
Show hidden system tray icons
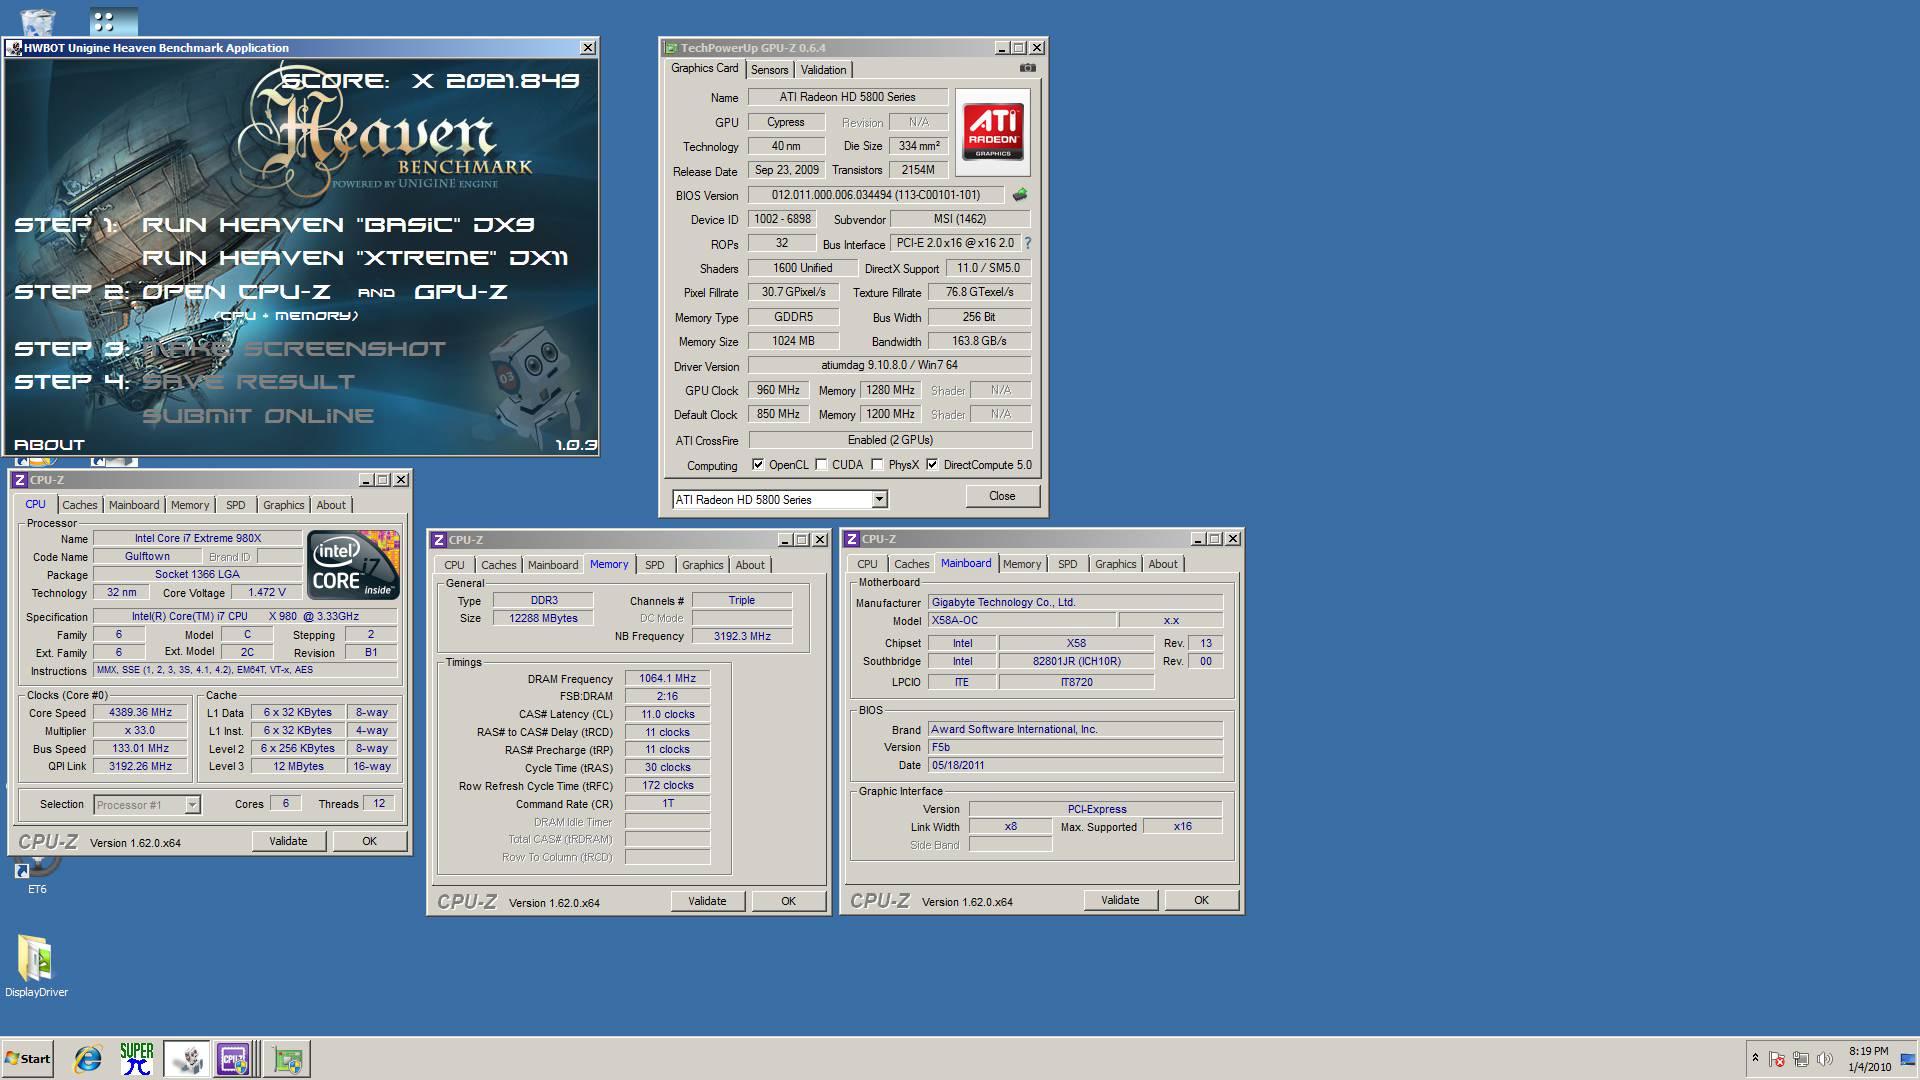click(x=1754, y=1058)
